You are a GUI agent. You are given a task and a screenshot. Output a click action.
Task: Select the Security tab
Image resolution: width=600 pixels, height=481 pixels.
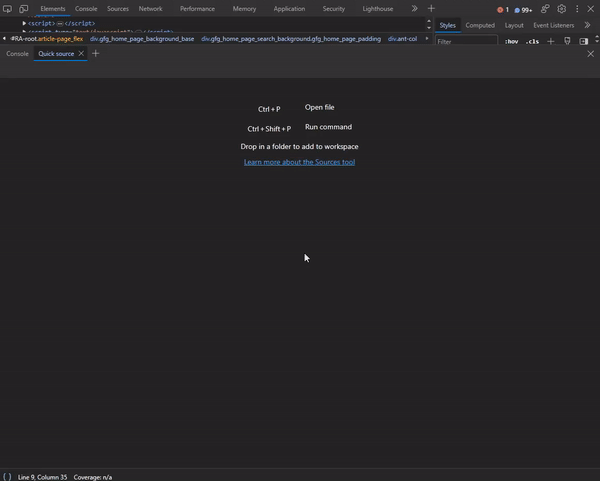[334, 8]
